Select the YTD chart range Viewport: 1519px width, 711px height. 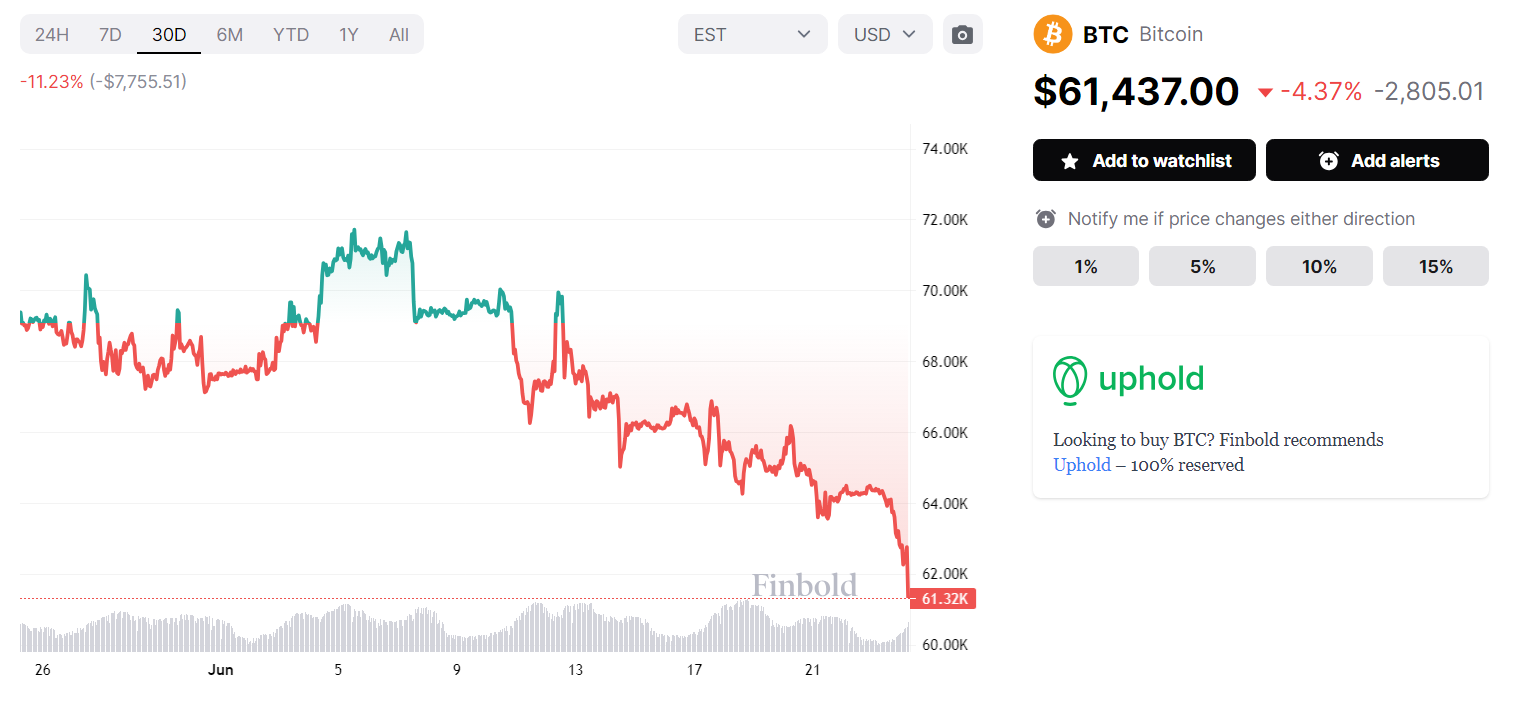click(291, 35)
